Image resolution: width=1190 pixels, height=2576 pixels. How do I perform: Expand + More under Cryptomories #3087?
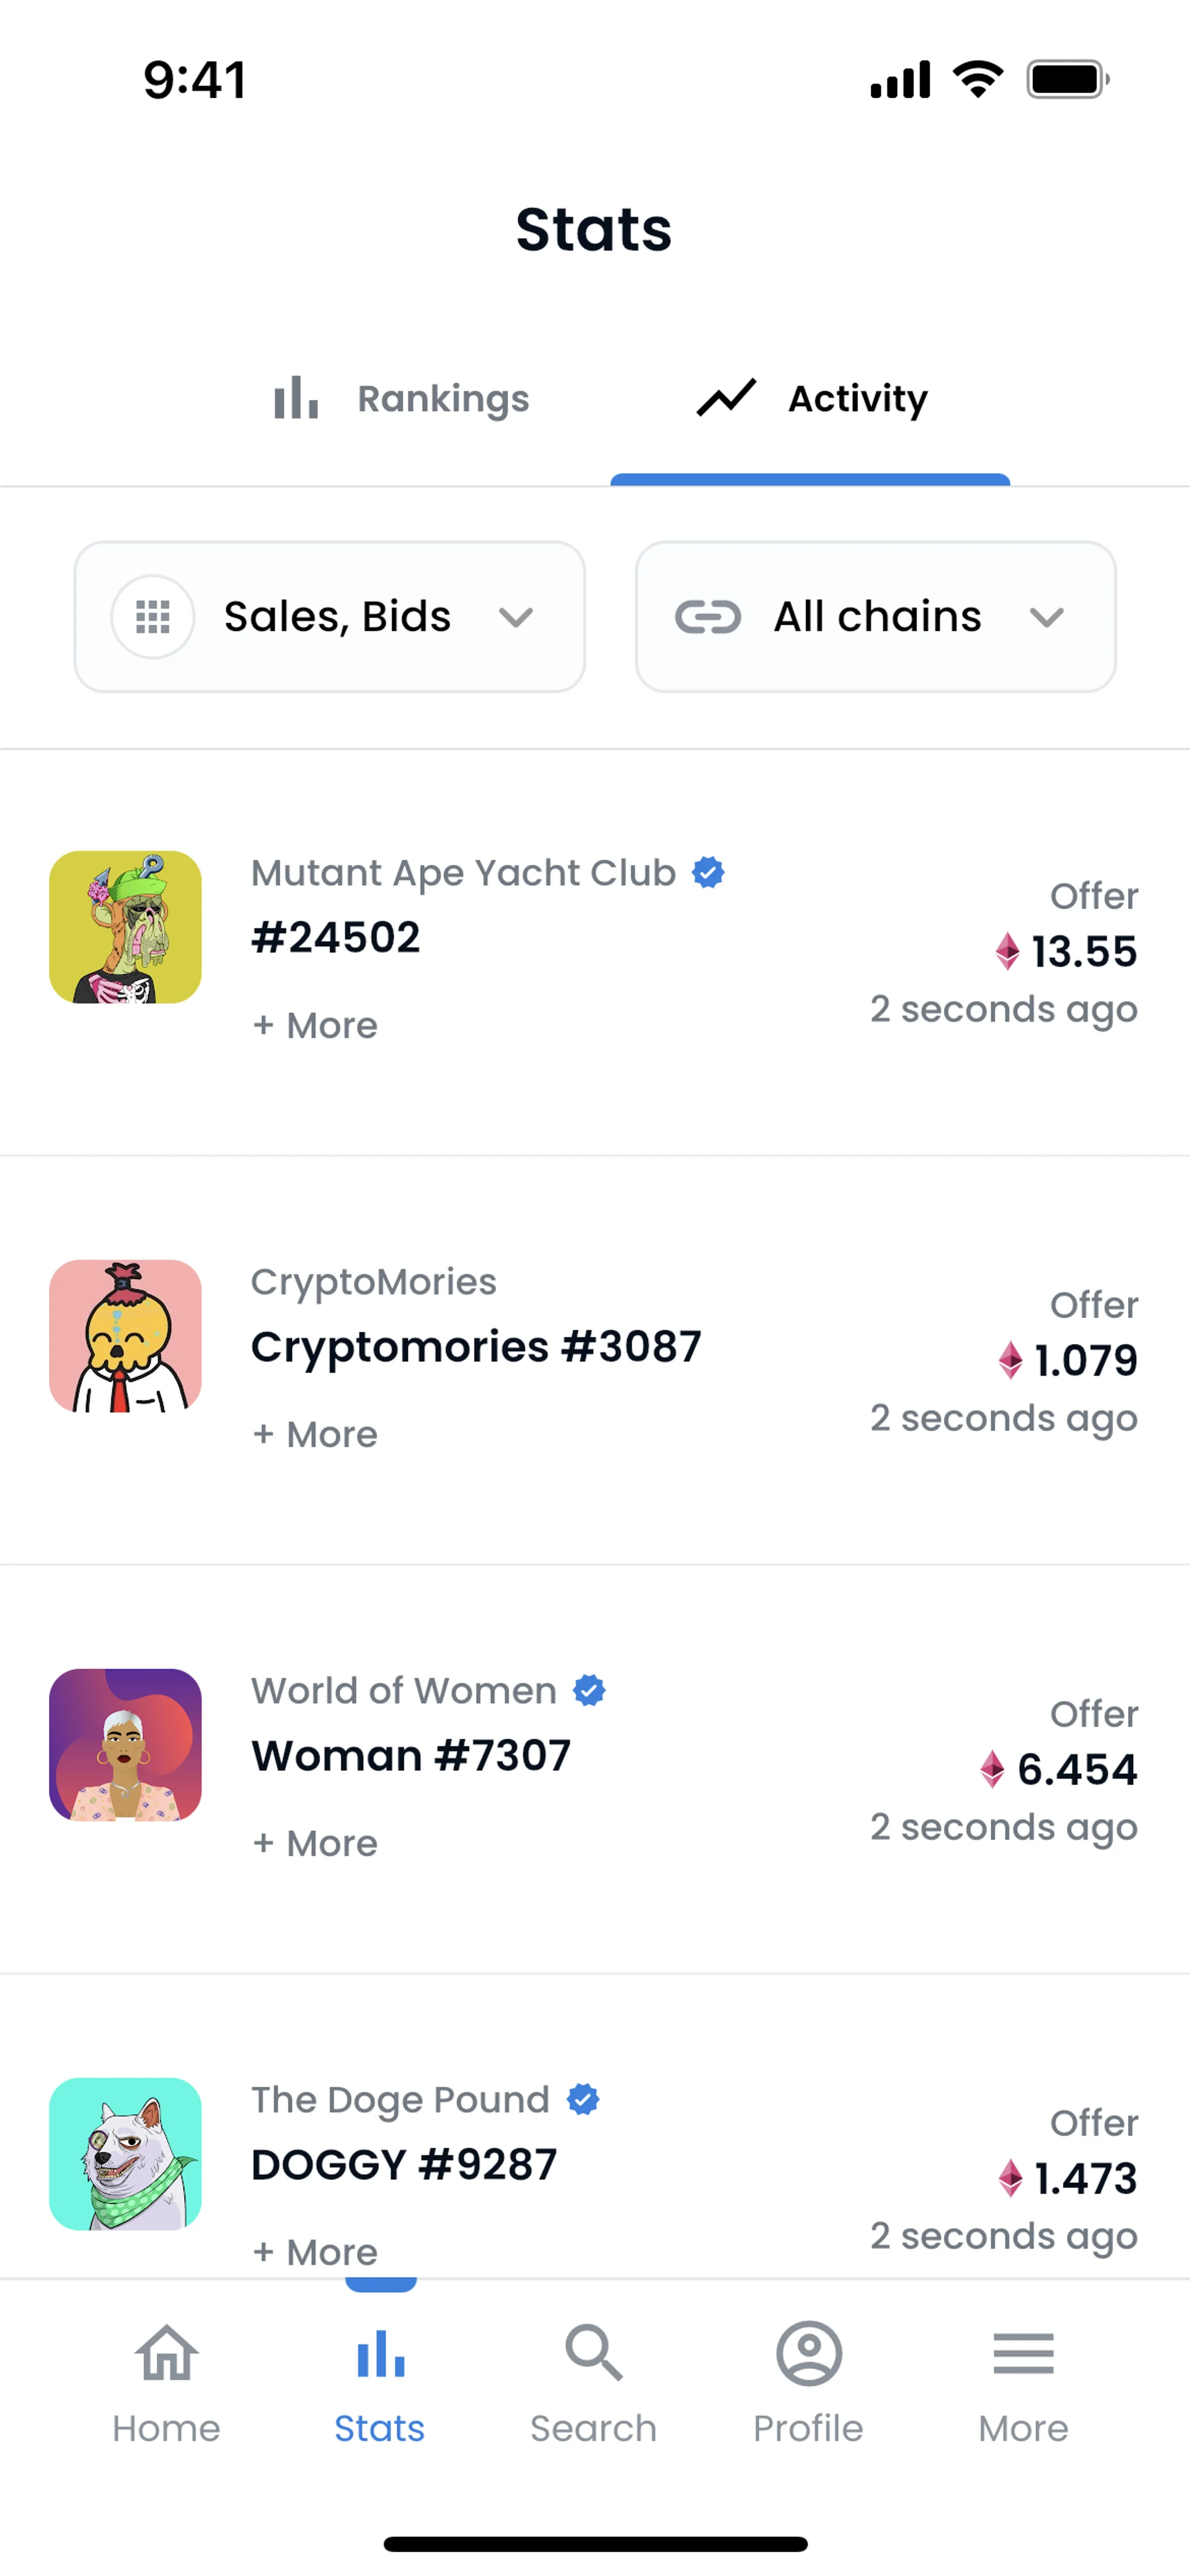click(315, 1435)
